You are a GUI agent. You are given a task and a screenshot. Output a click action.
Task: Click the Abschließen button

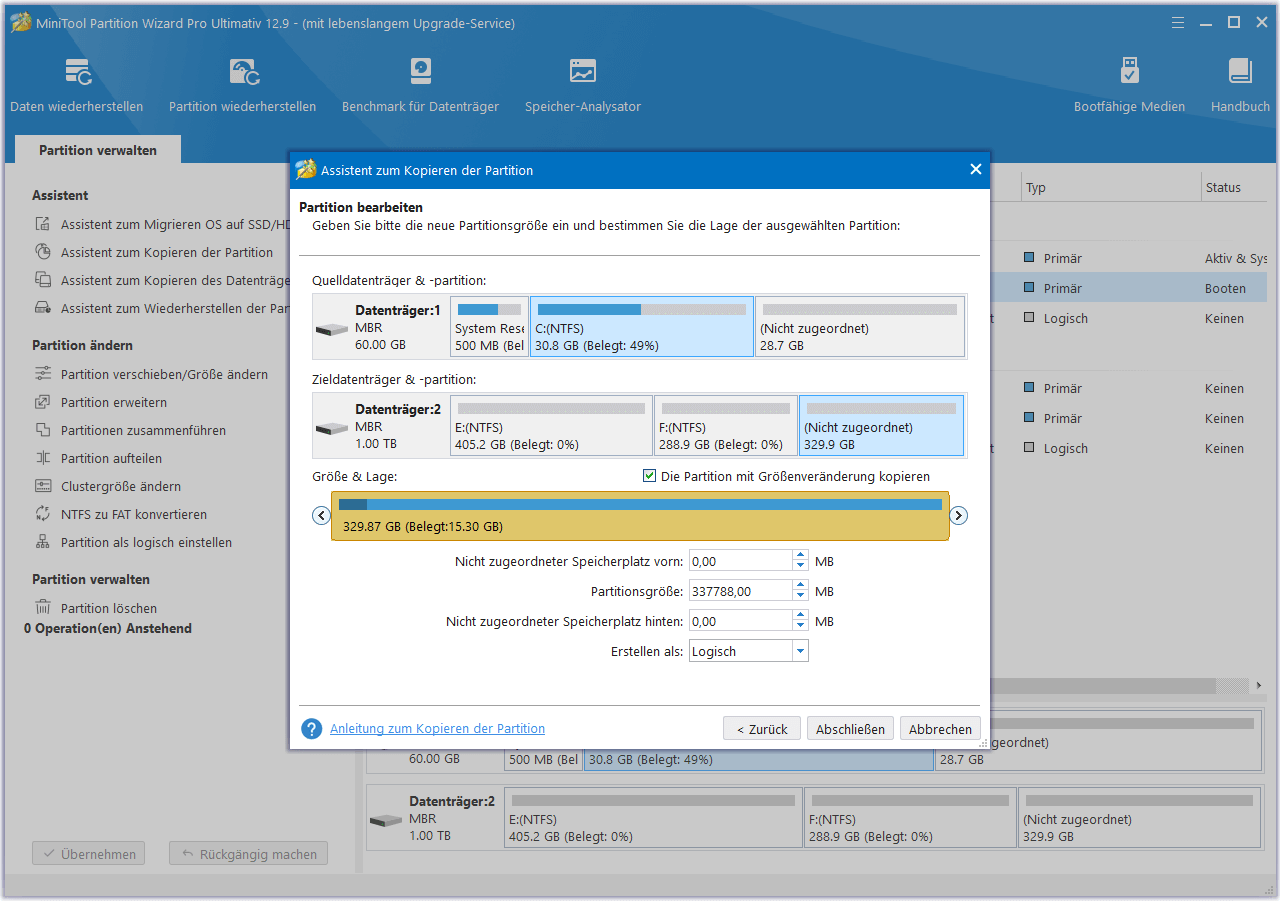(x=850, y=729)
